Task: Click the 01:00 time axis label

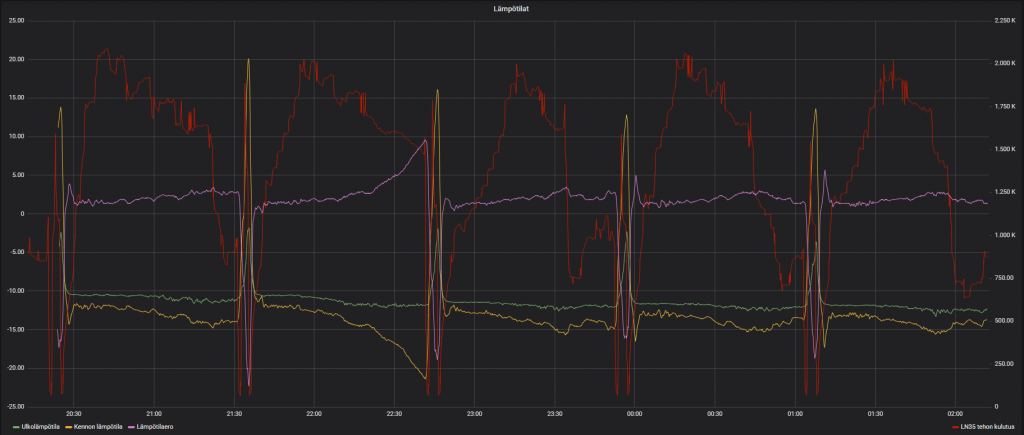Action: click(794, 413)
